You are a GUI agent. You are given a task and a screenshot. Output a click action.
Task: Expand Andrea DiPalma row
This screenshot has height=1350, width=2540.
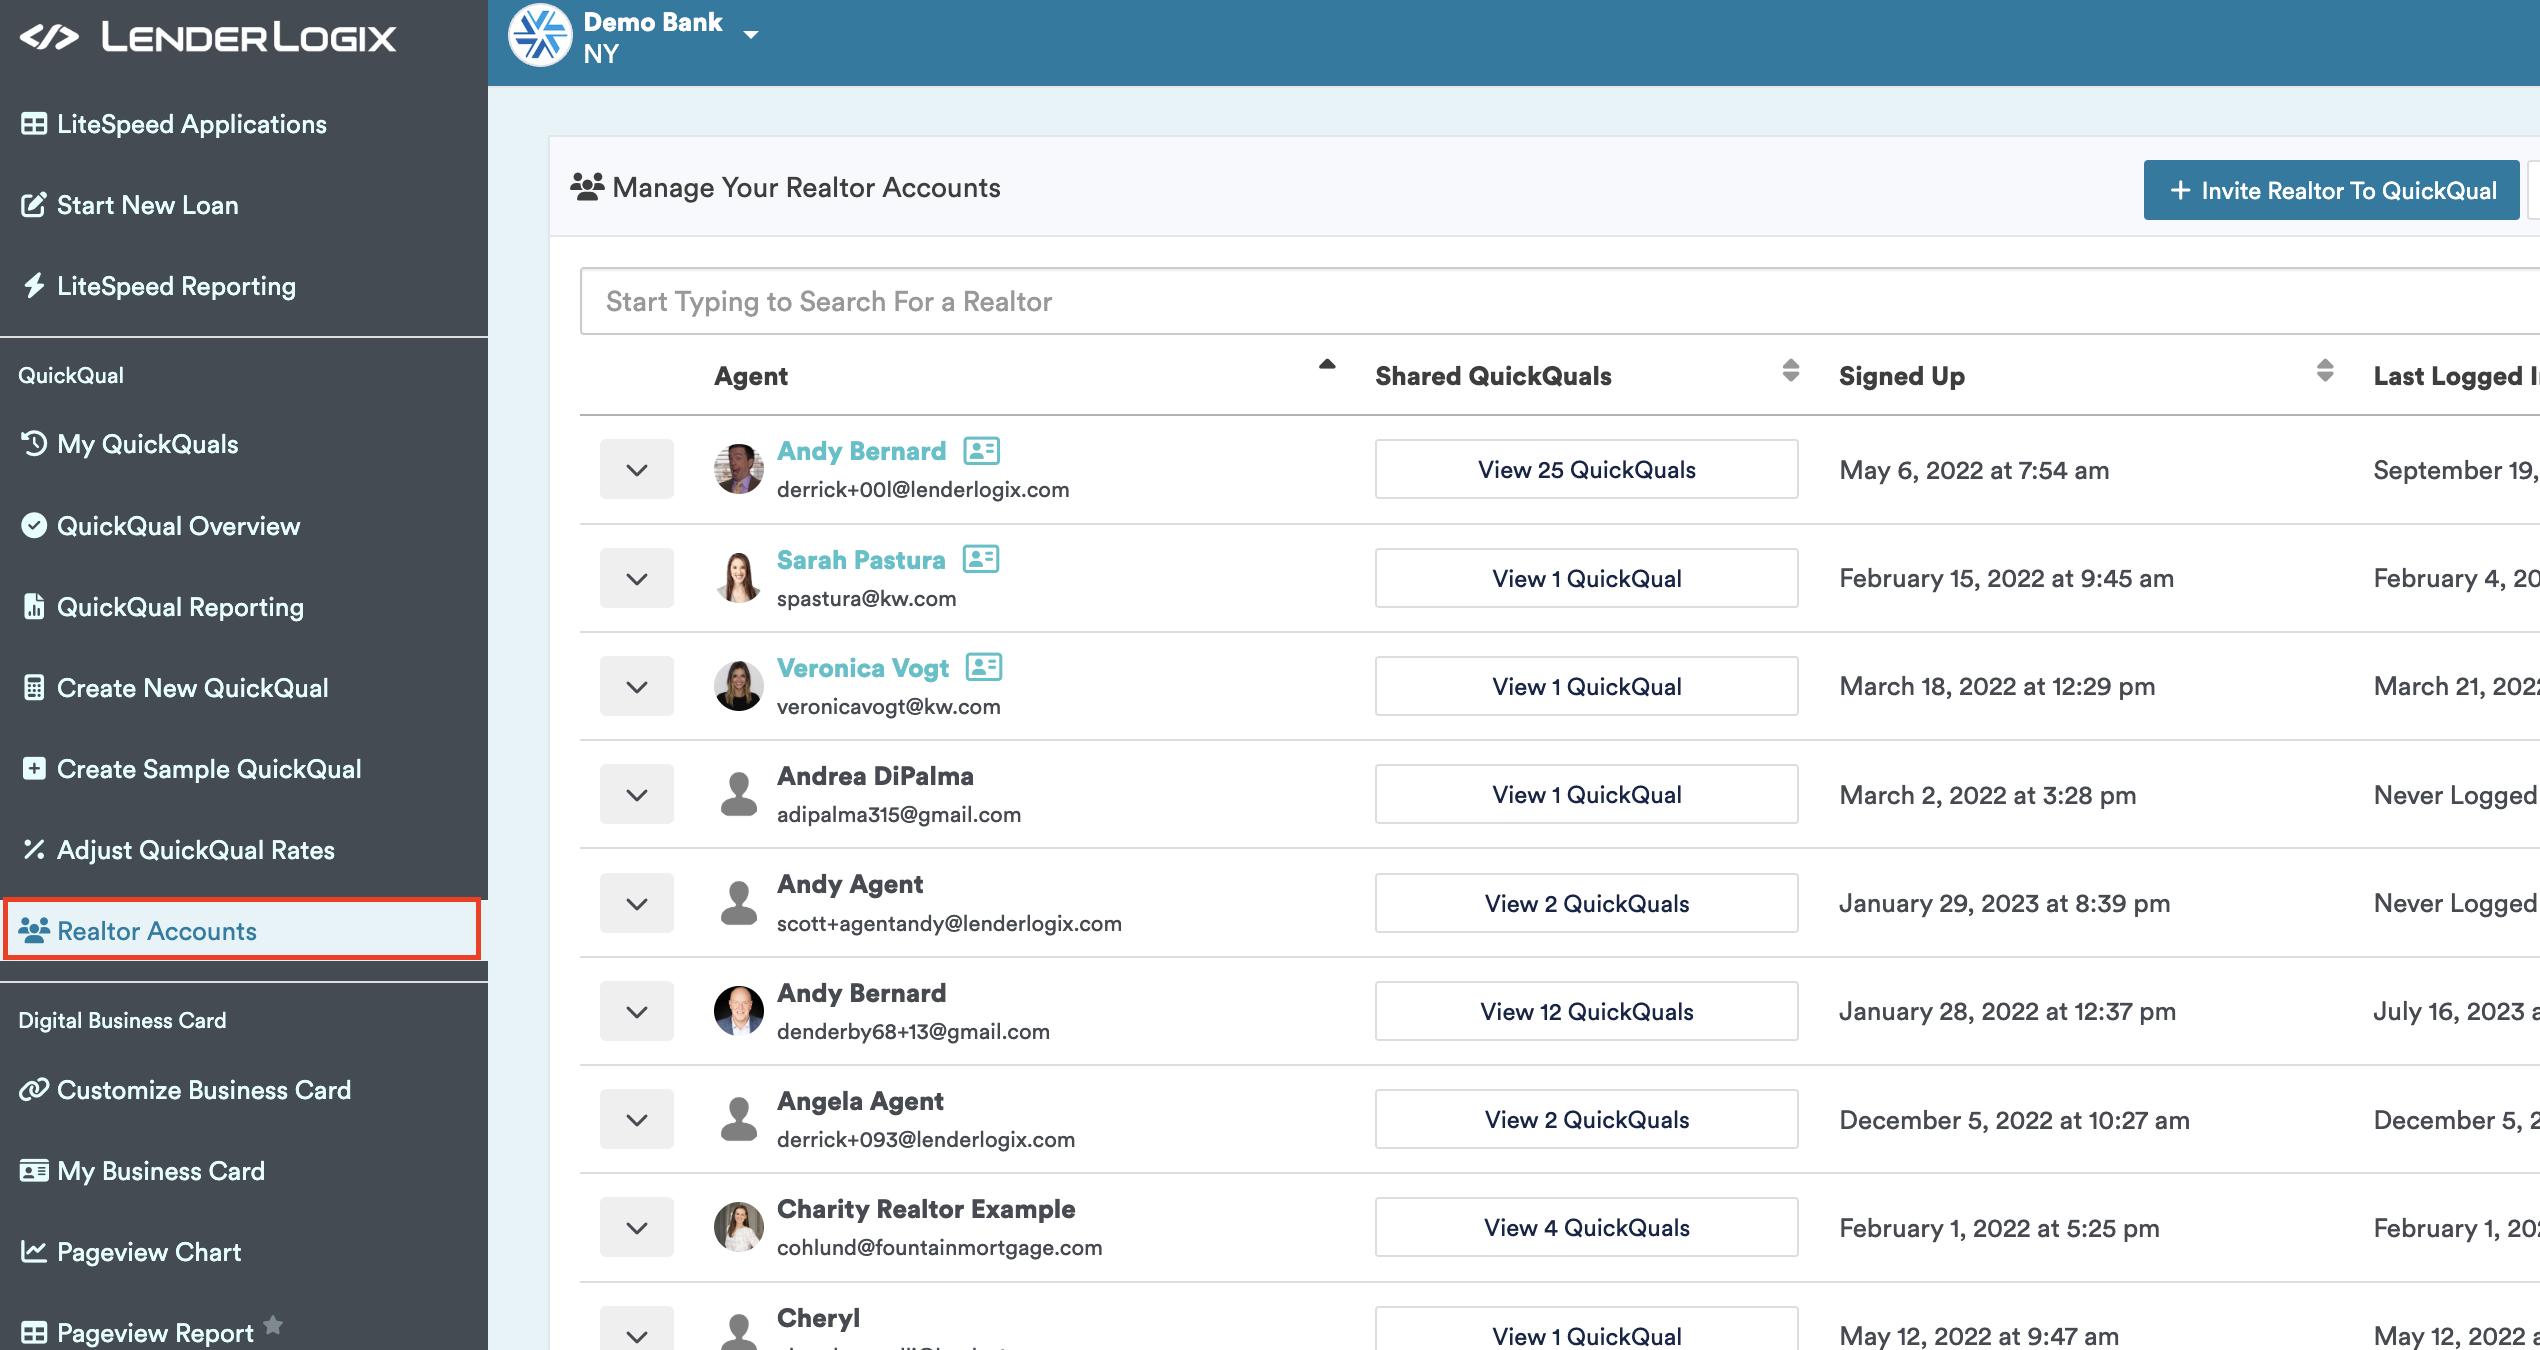point(637,795)
